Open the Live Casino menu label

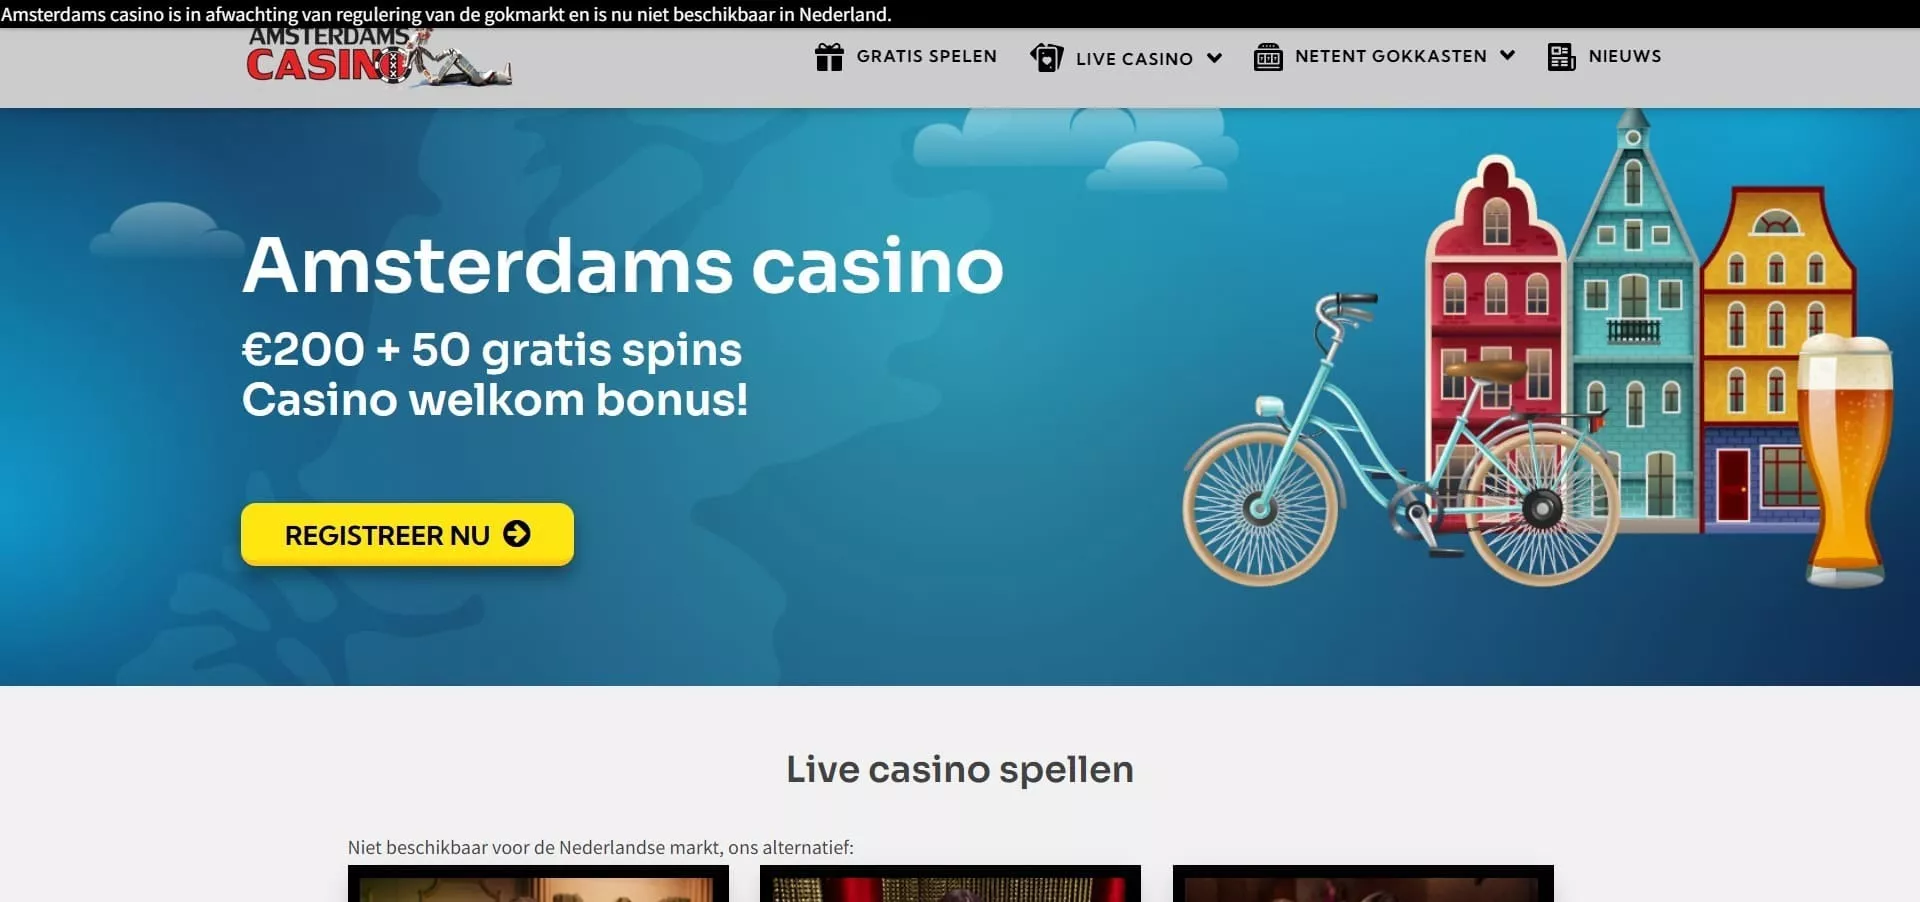pyautogui.click(x=1134, y=59)
